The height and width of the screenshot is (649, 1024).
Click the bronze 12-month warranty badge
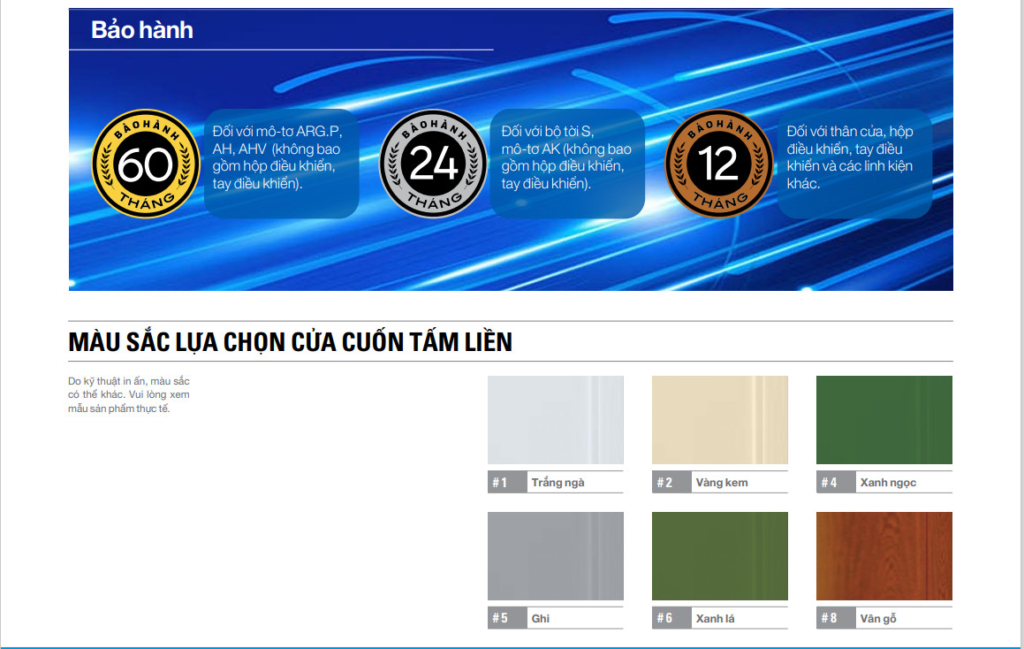tap(718, 164)
